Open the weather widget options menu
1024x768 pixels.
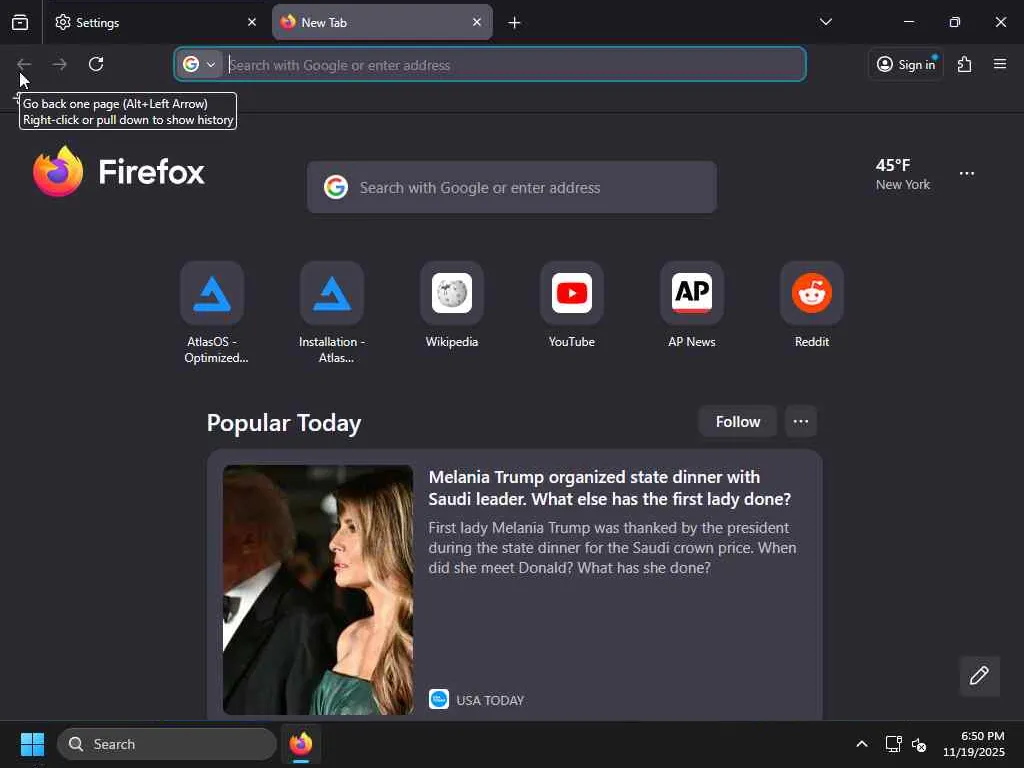click(967, 174)
